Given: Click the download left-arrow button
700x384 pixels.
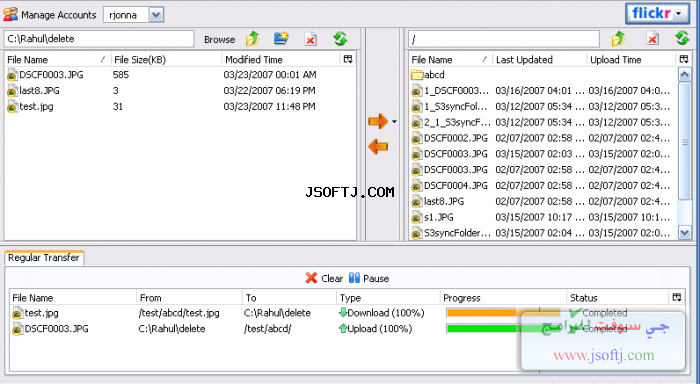Looking at the screenshot, I should point(378,146).
